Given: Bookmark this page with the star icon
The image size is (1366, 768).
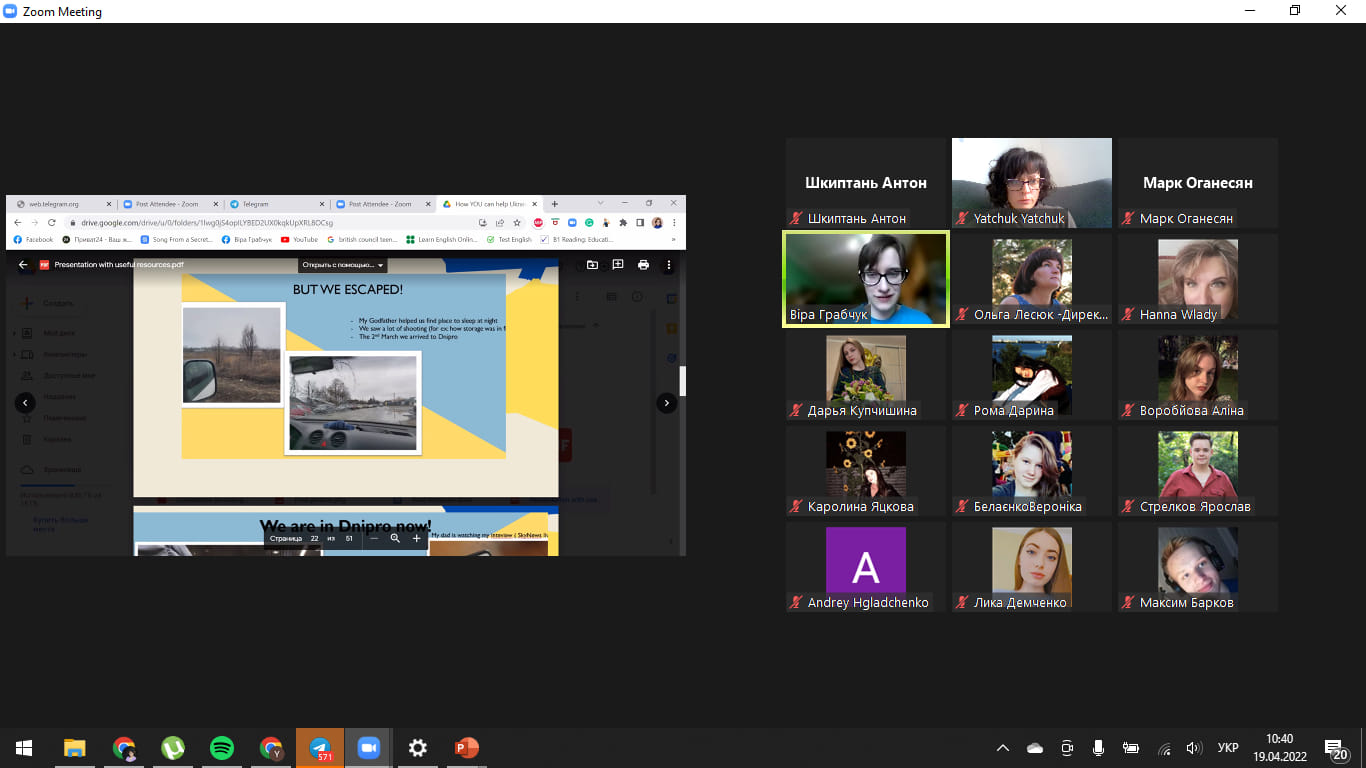Looking at the screenshot, I should coord(517,222).
